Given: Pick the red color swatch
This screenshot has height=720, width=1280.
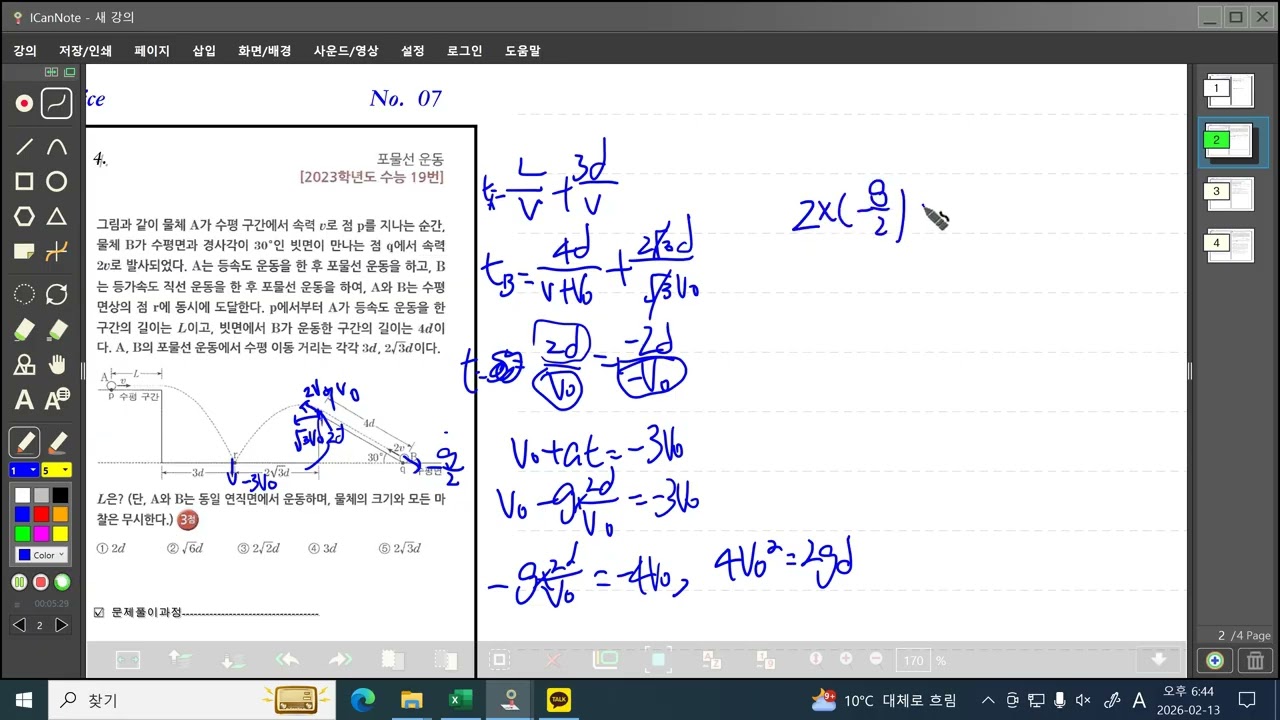Looking at the screenshot, I should coord(41,514).
